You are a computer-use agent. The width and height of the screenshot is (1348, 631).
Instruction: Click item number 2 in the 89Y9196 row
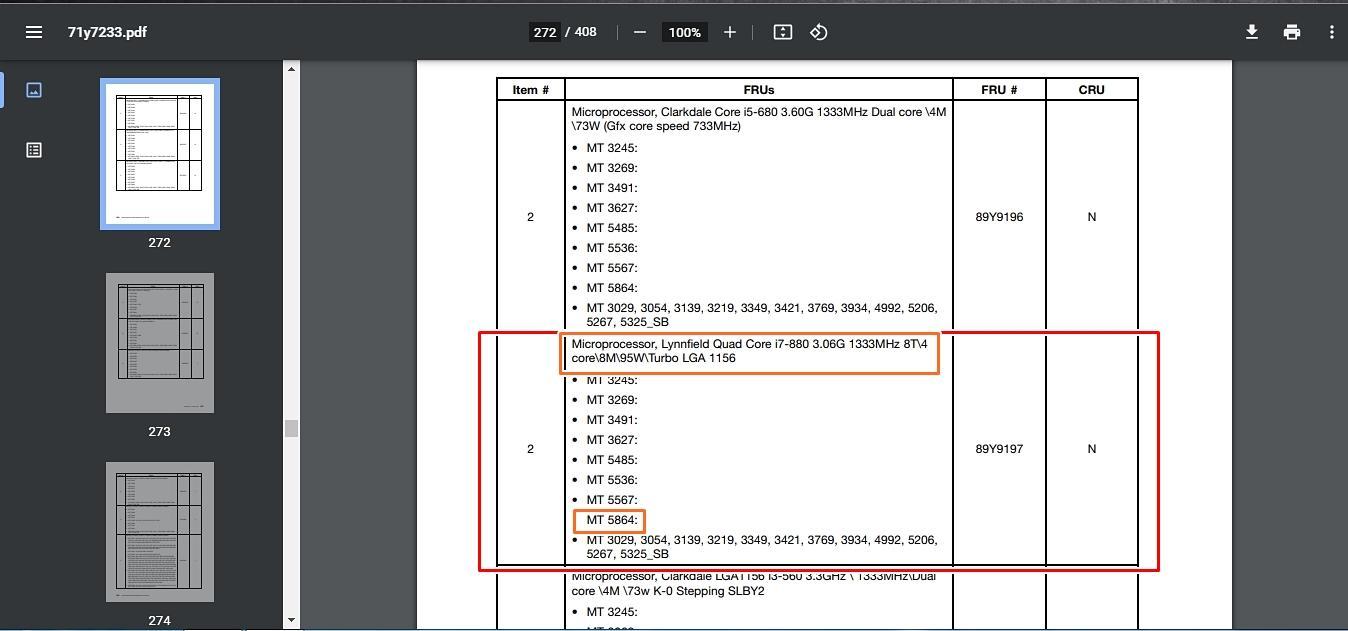coord(530,217)
